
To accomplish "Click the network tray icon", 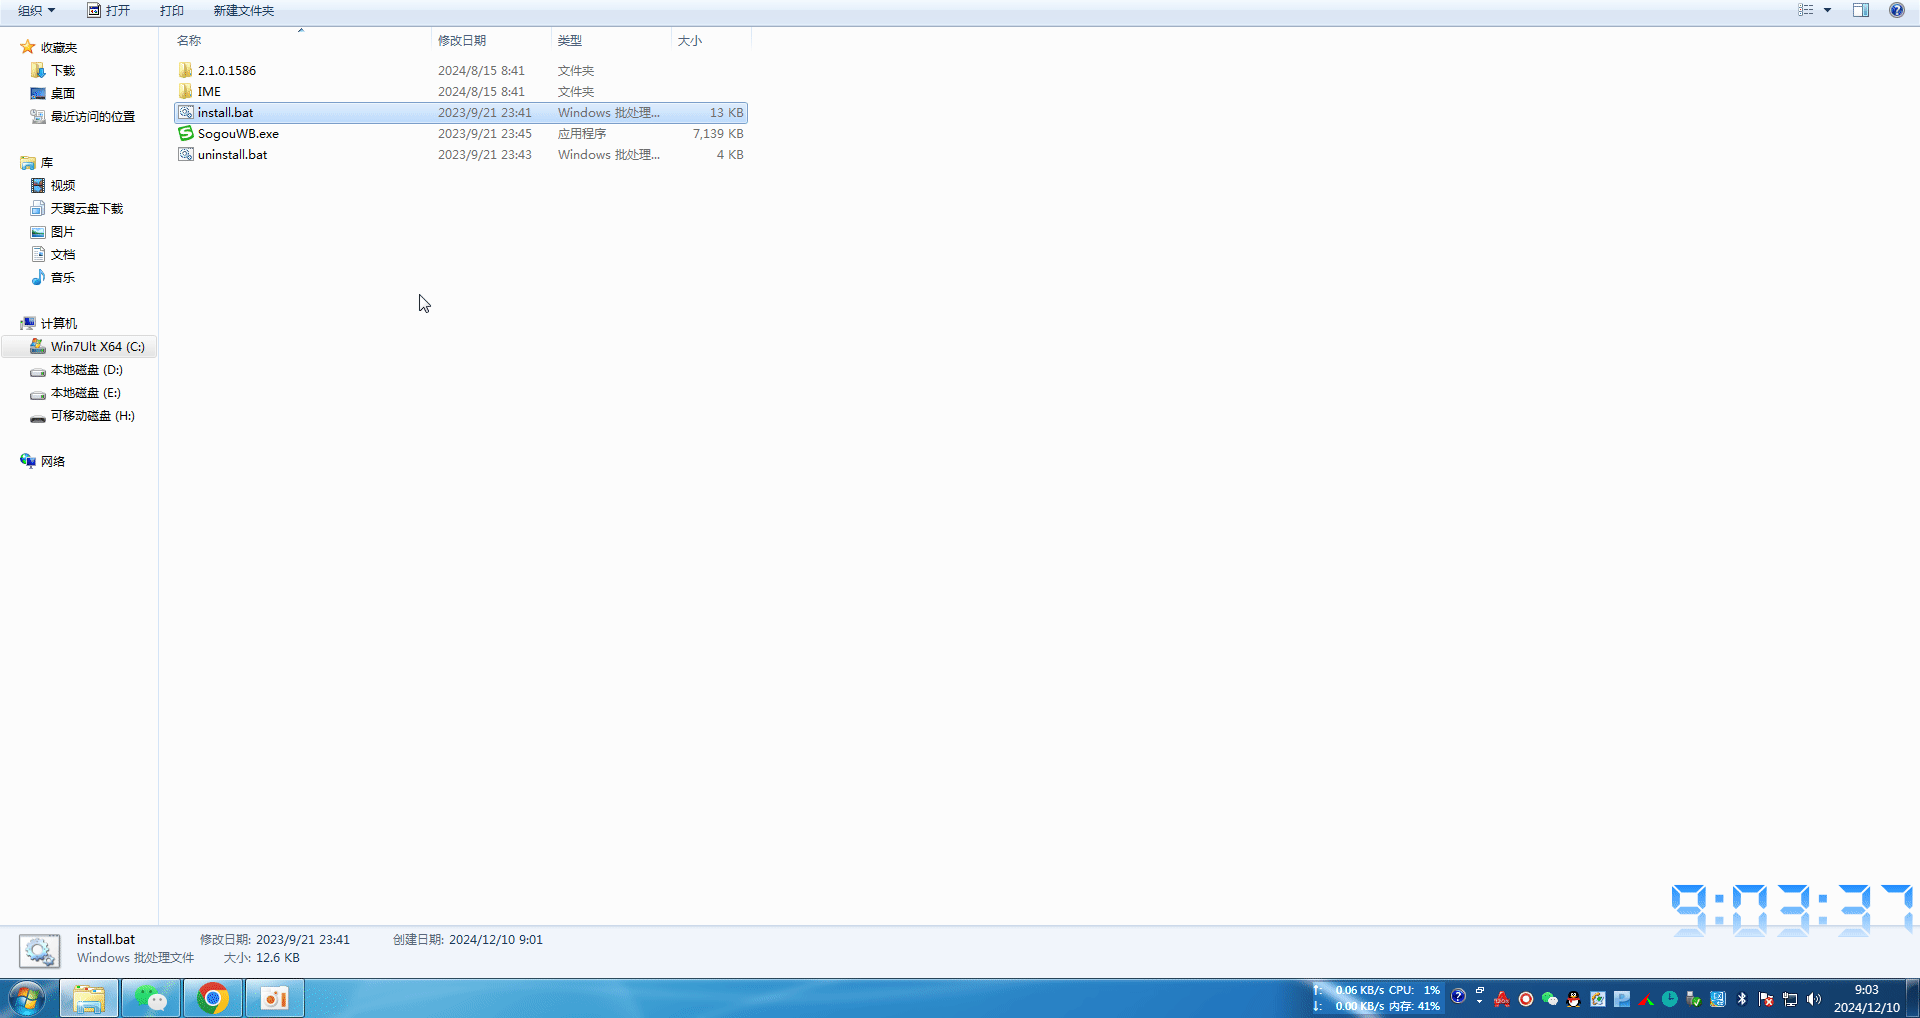I will point(1790,999).
